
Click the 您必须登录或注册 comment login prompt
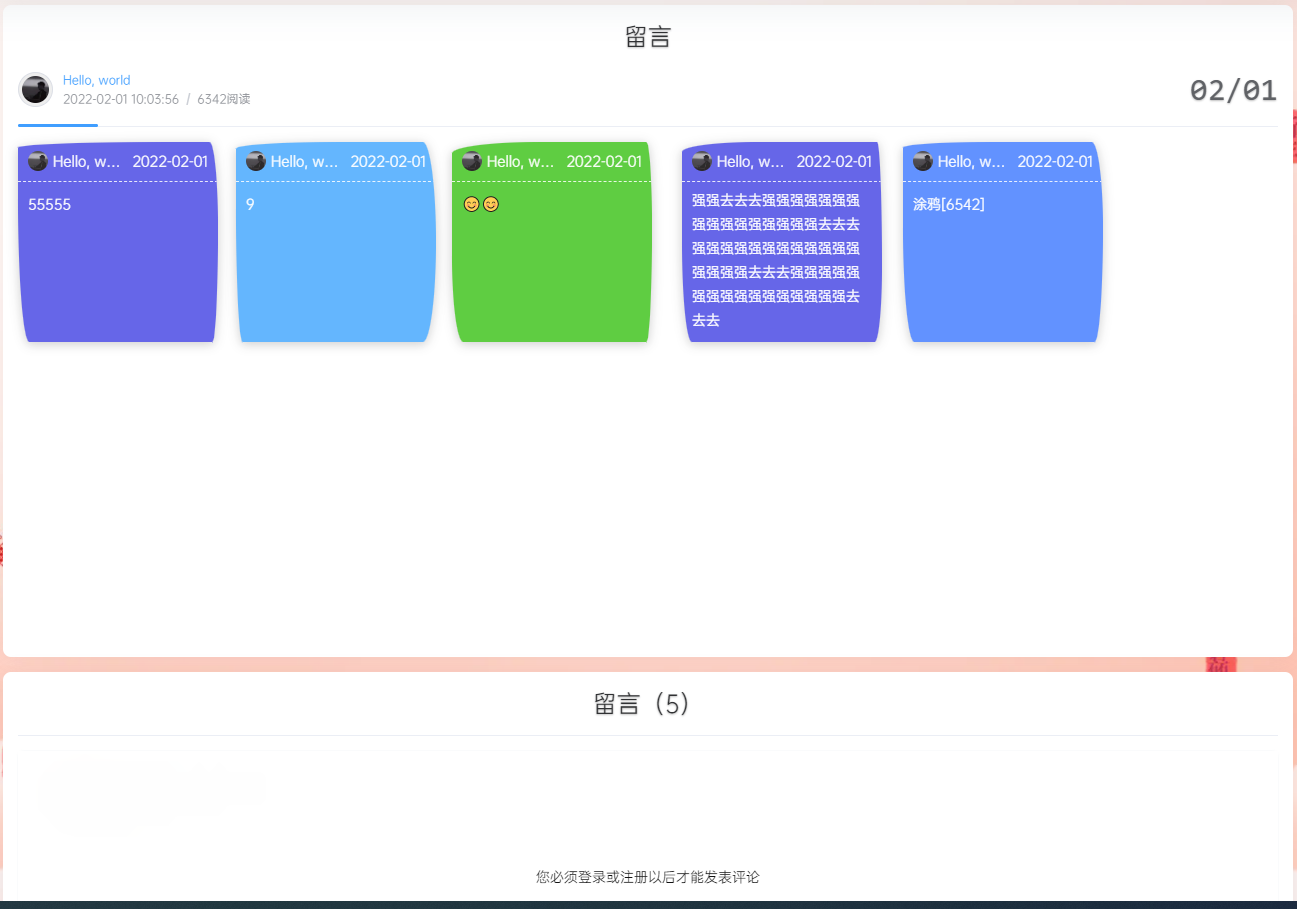point(648,877)
